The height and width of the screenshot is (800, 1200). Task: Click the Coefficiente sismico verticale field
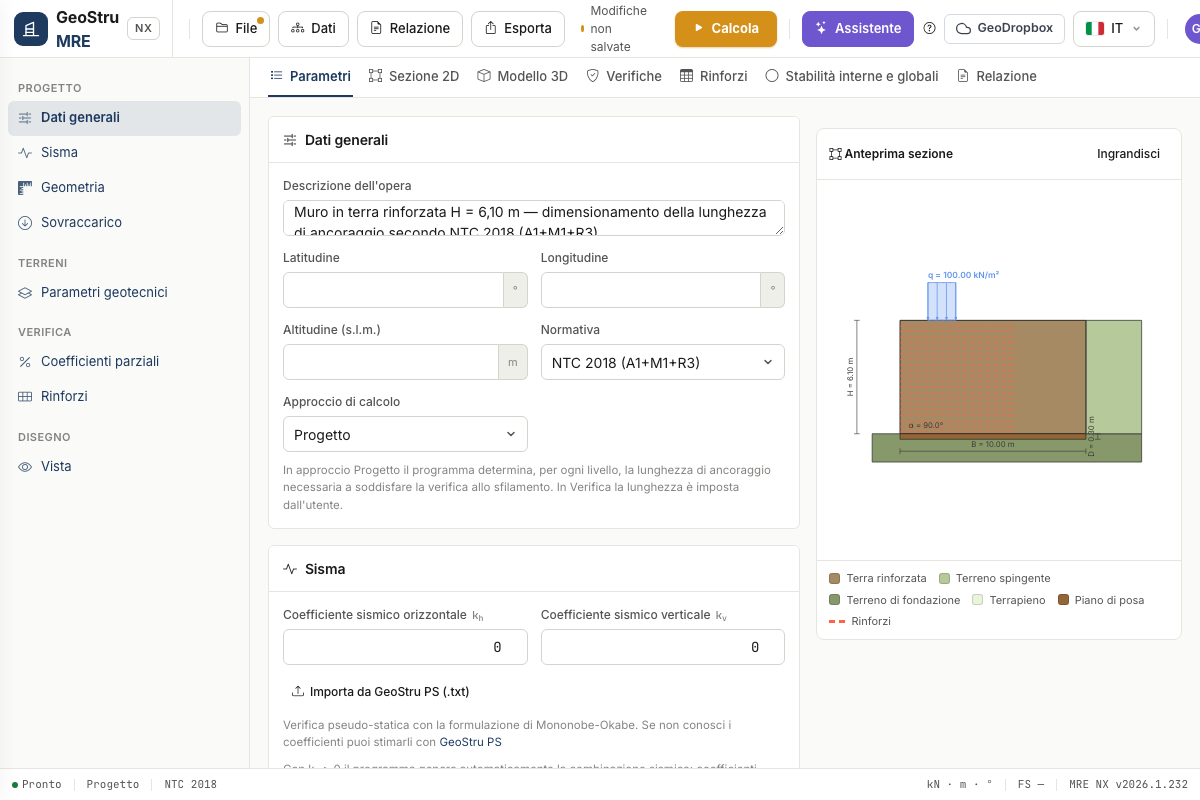tap(663, 647)
